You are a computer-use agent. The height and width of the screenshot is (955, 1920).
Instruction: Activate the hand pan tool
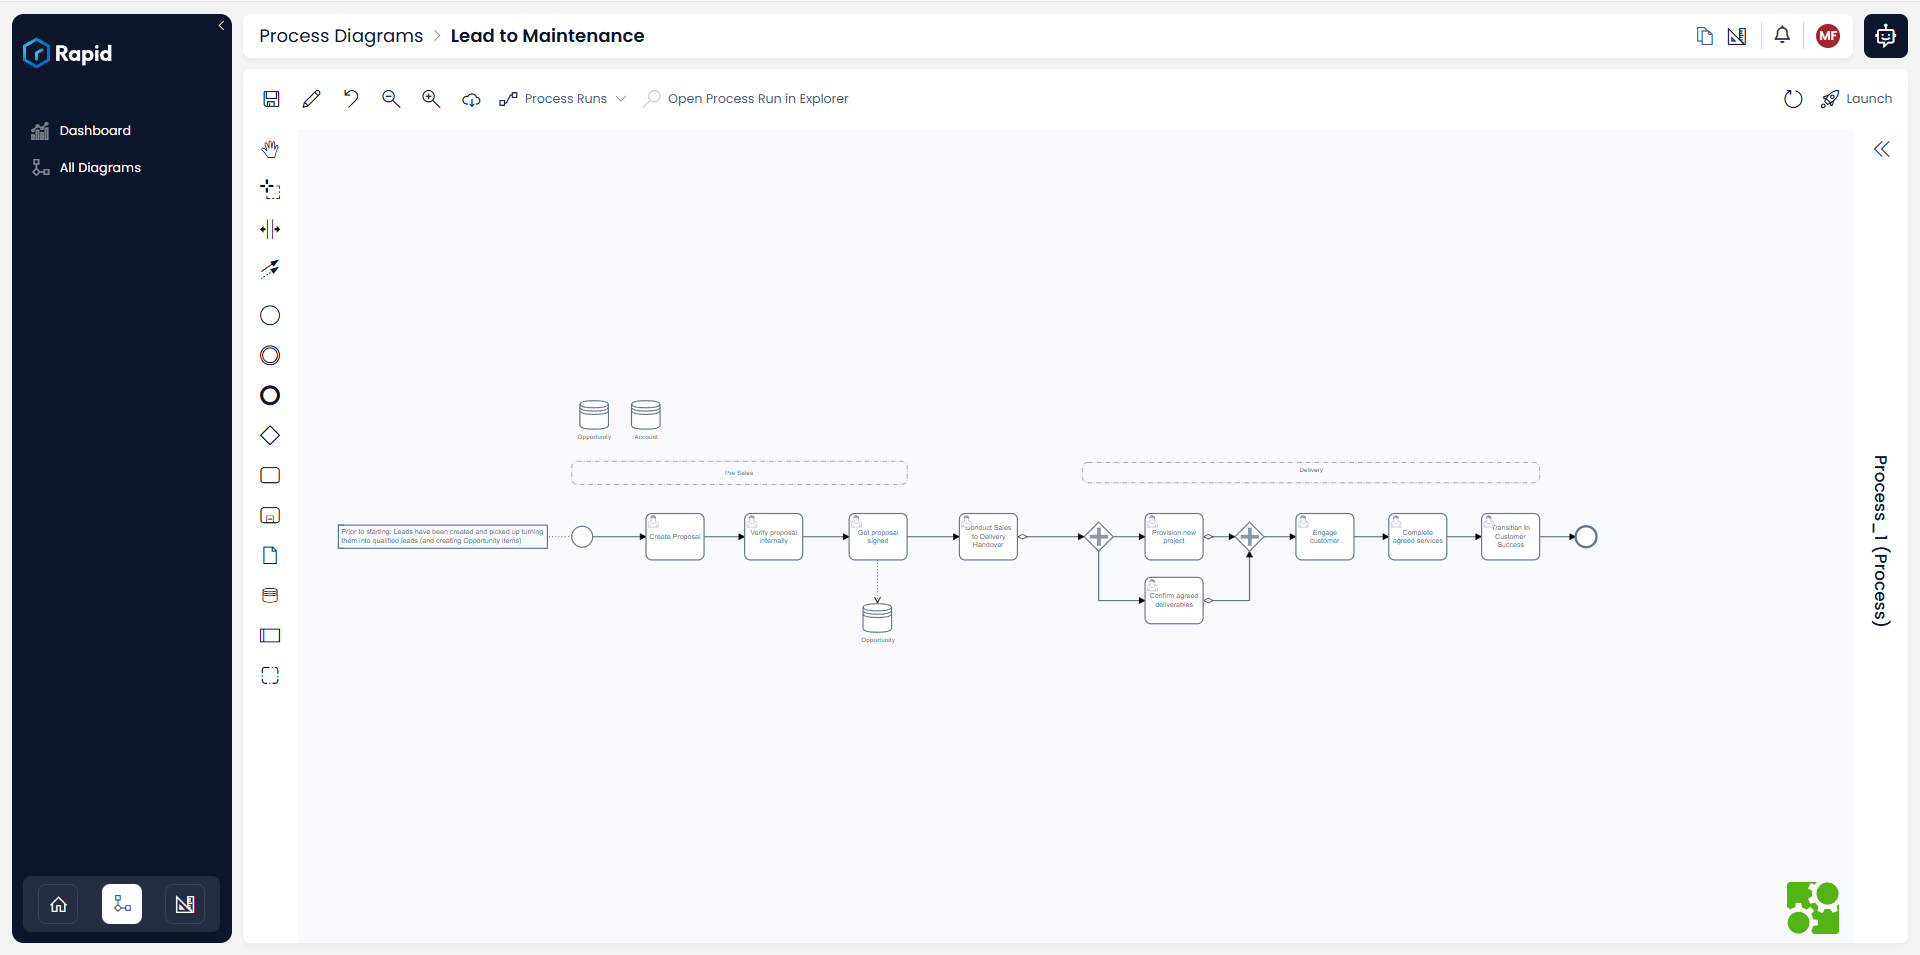270,149
